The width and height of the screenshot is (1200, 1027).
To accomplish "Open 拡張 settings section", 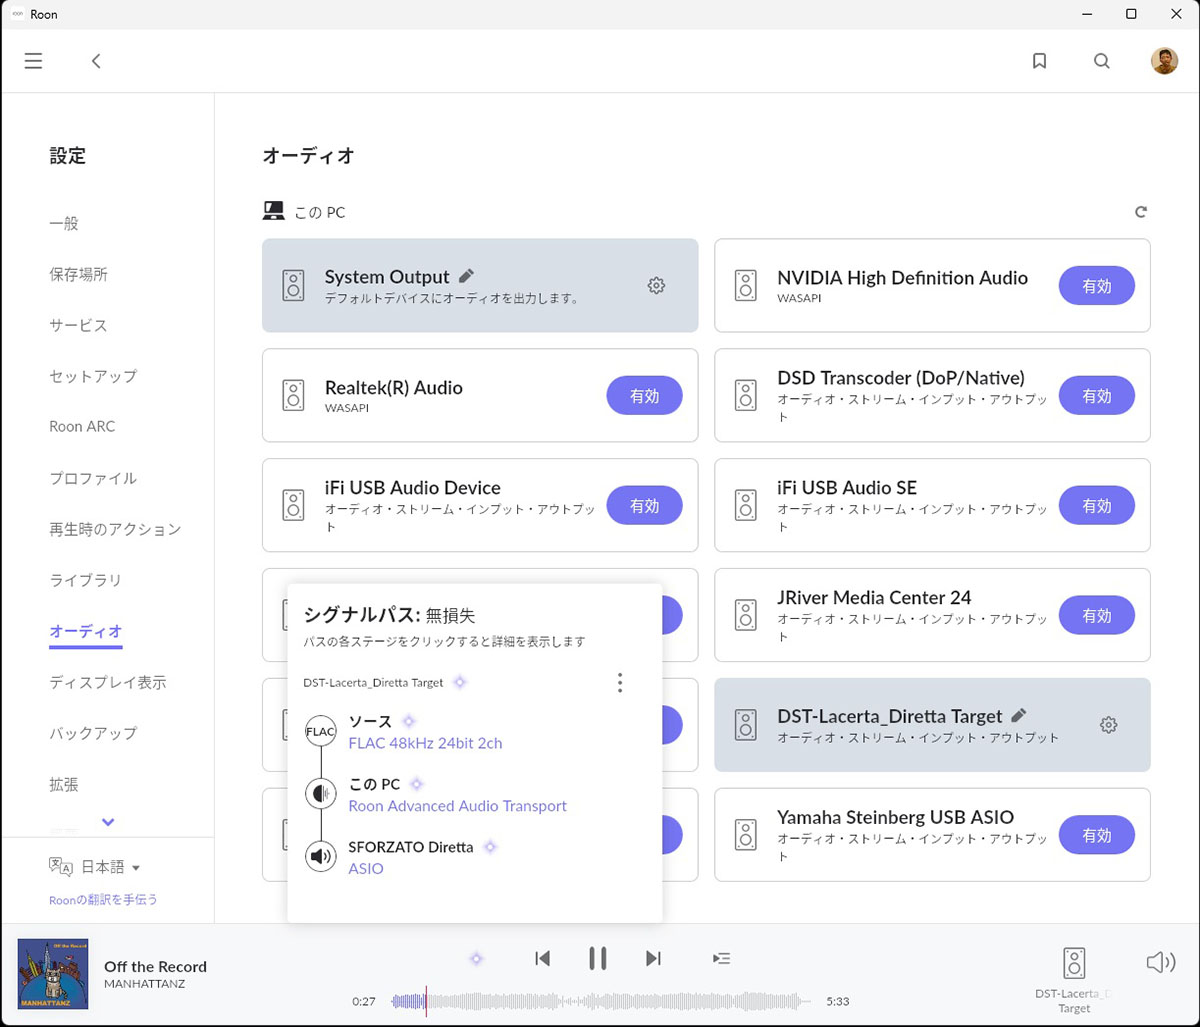I will tap(64, 784).
